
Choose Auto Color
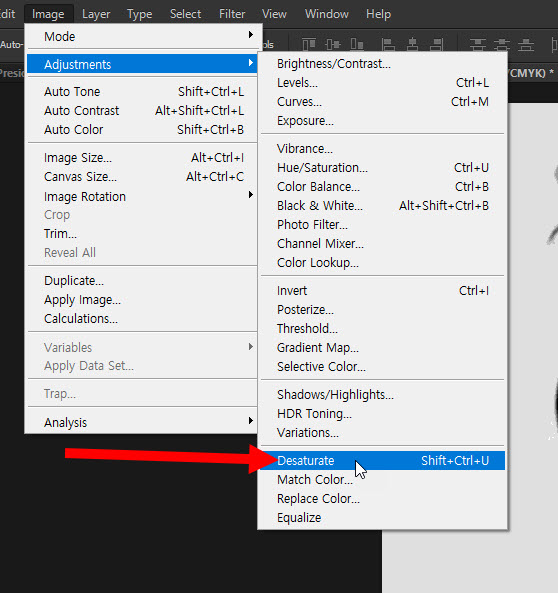click(142, 129)
